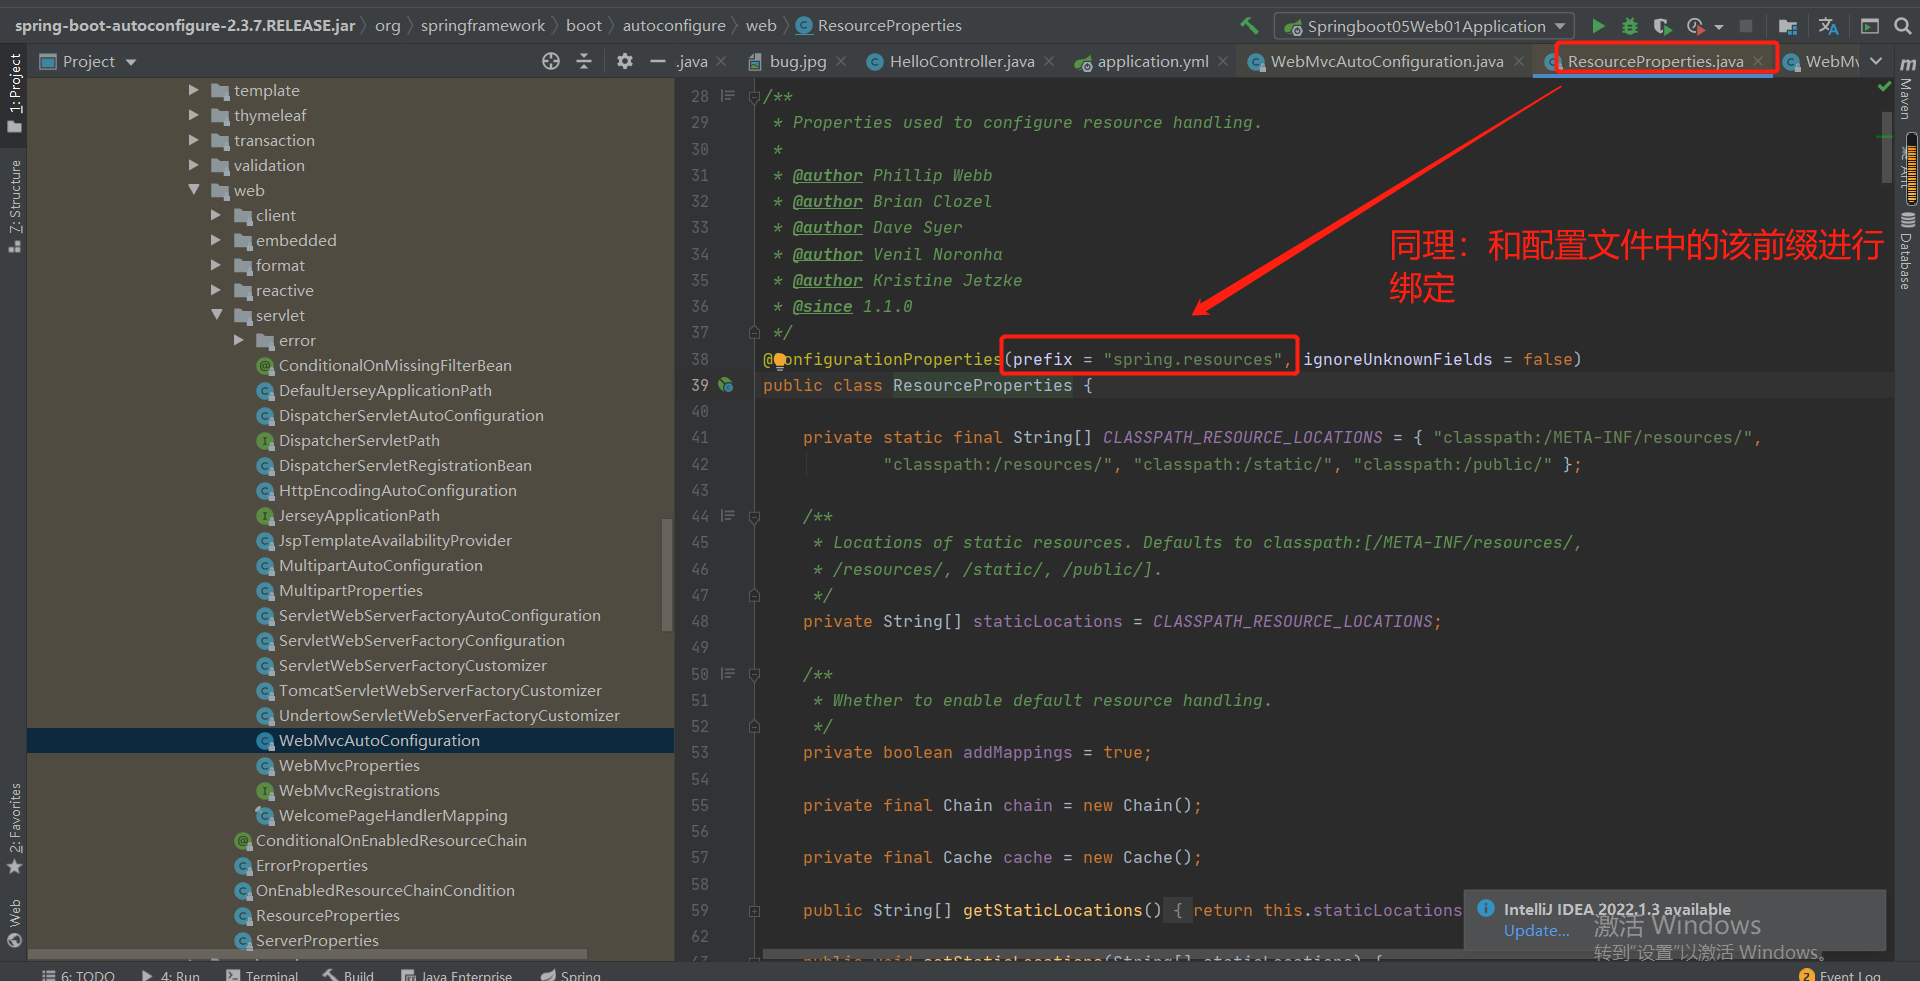Click the ResourceProperties breadcrumb
Screen dimensions: 1920x981
[x=889, y=26]
